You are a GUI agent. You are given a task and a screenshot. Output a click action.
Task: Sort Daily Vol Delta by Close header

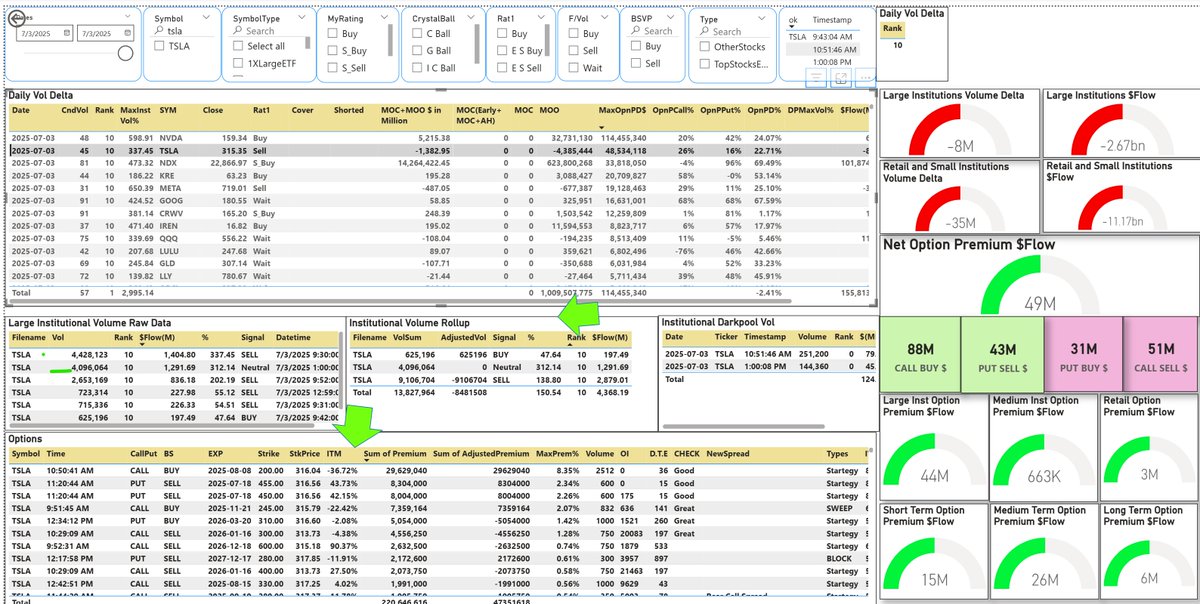(x=213, y=111)
